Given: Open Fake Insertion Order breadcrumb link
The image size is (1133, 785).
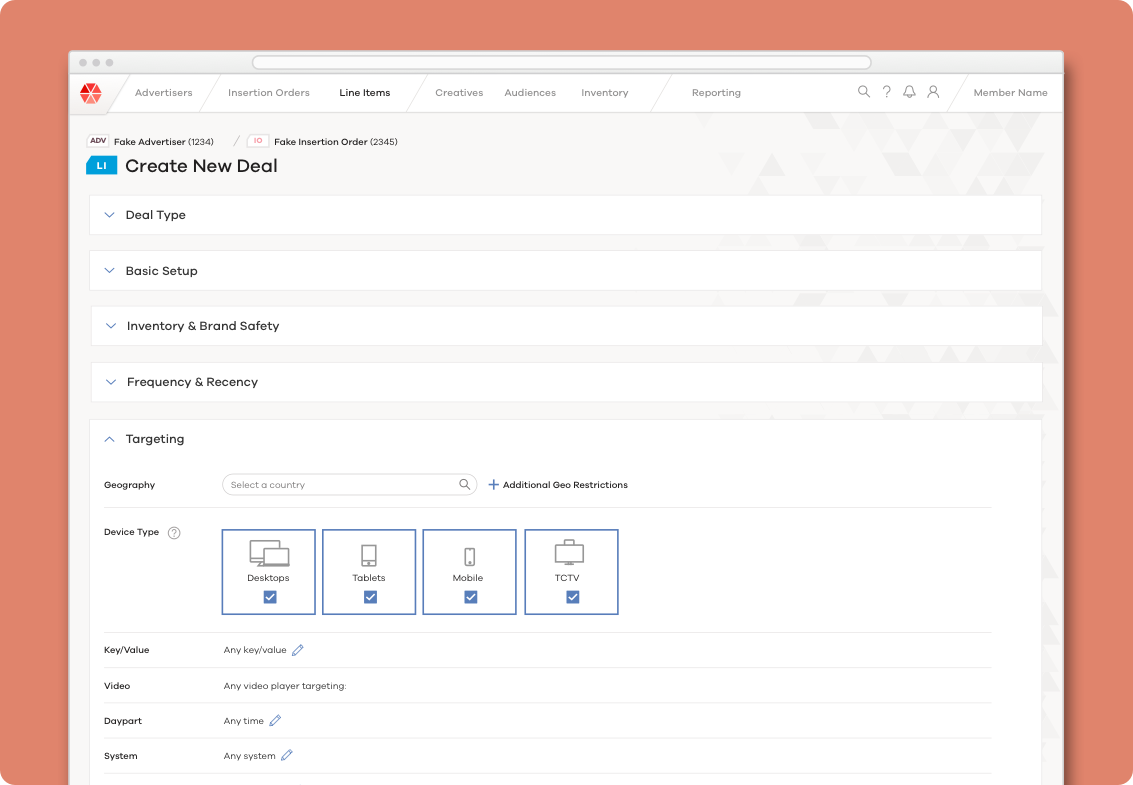Looking at the screenshot, I should (x=335, y=142).
